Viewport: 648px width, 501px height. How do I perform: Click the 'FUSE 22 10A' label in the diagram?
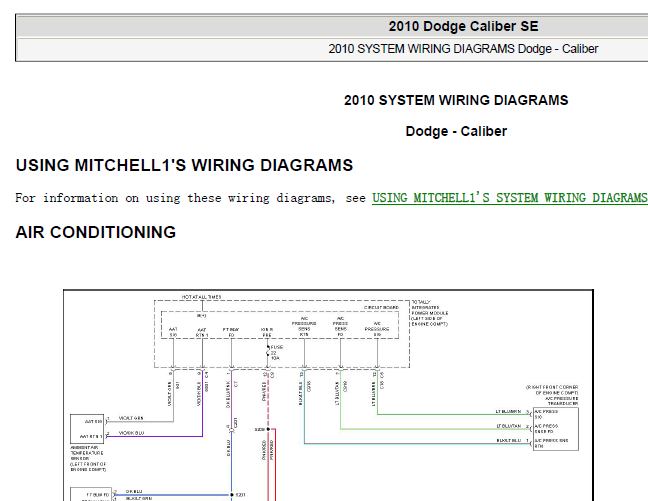point(276,353)
